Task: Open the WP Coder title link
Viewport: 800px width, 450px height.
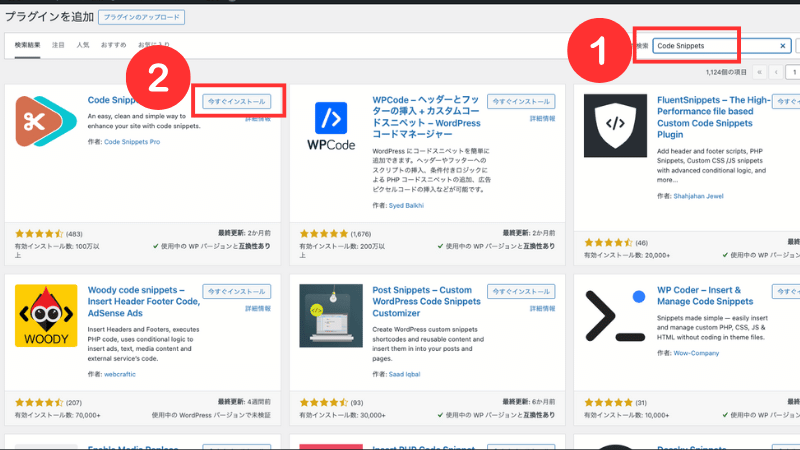Action: [705, 295]
